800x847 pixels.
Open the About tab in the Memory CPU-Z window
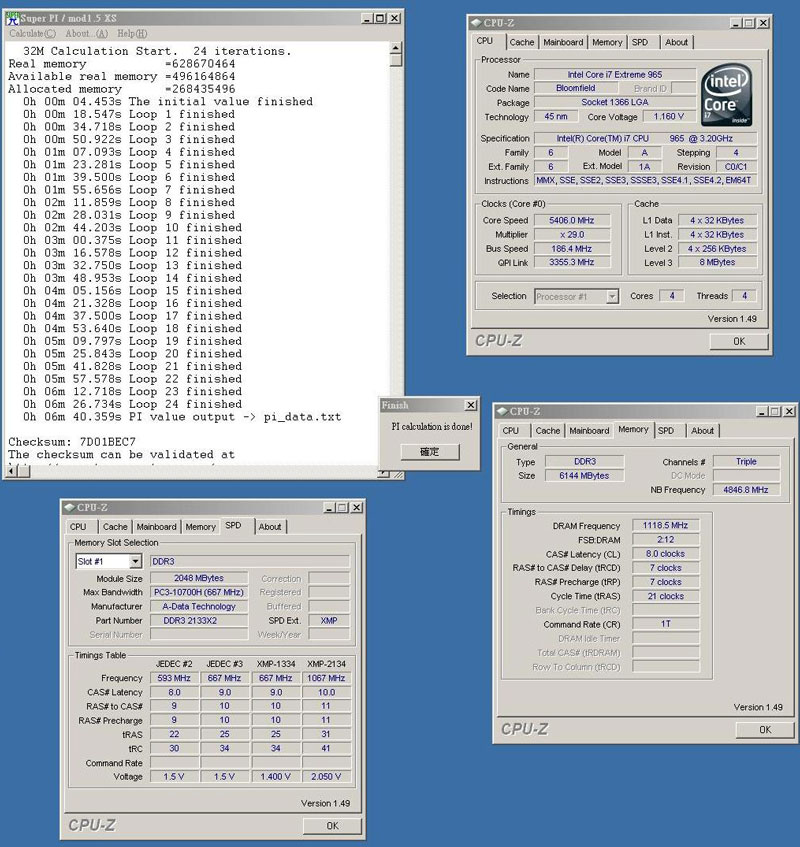[703, 431]
